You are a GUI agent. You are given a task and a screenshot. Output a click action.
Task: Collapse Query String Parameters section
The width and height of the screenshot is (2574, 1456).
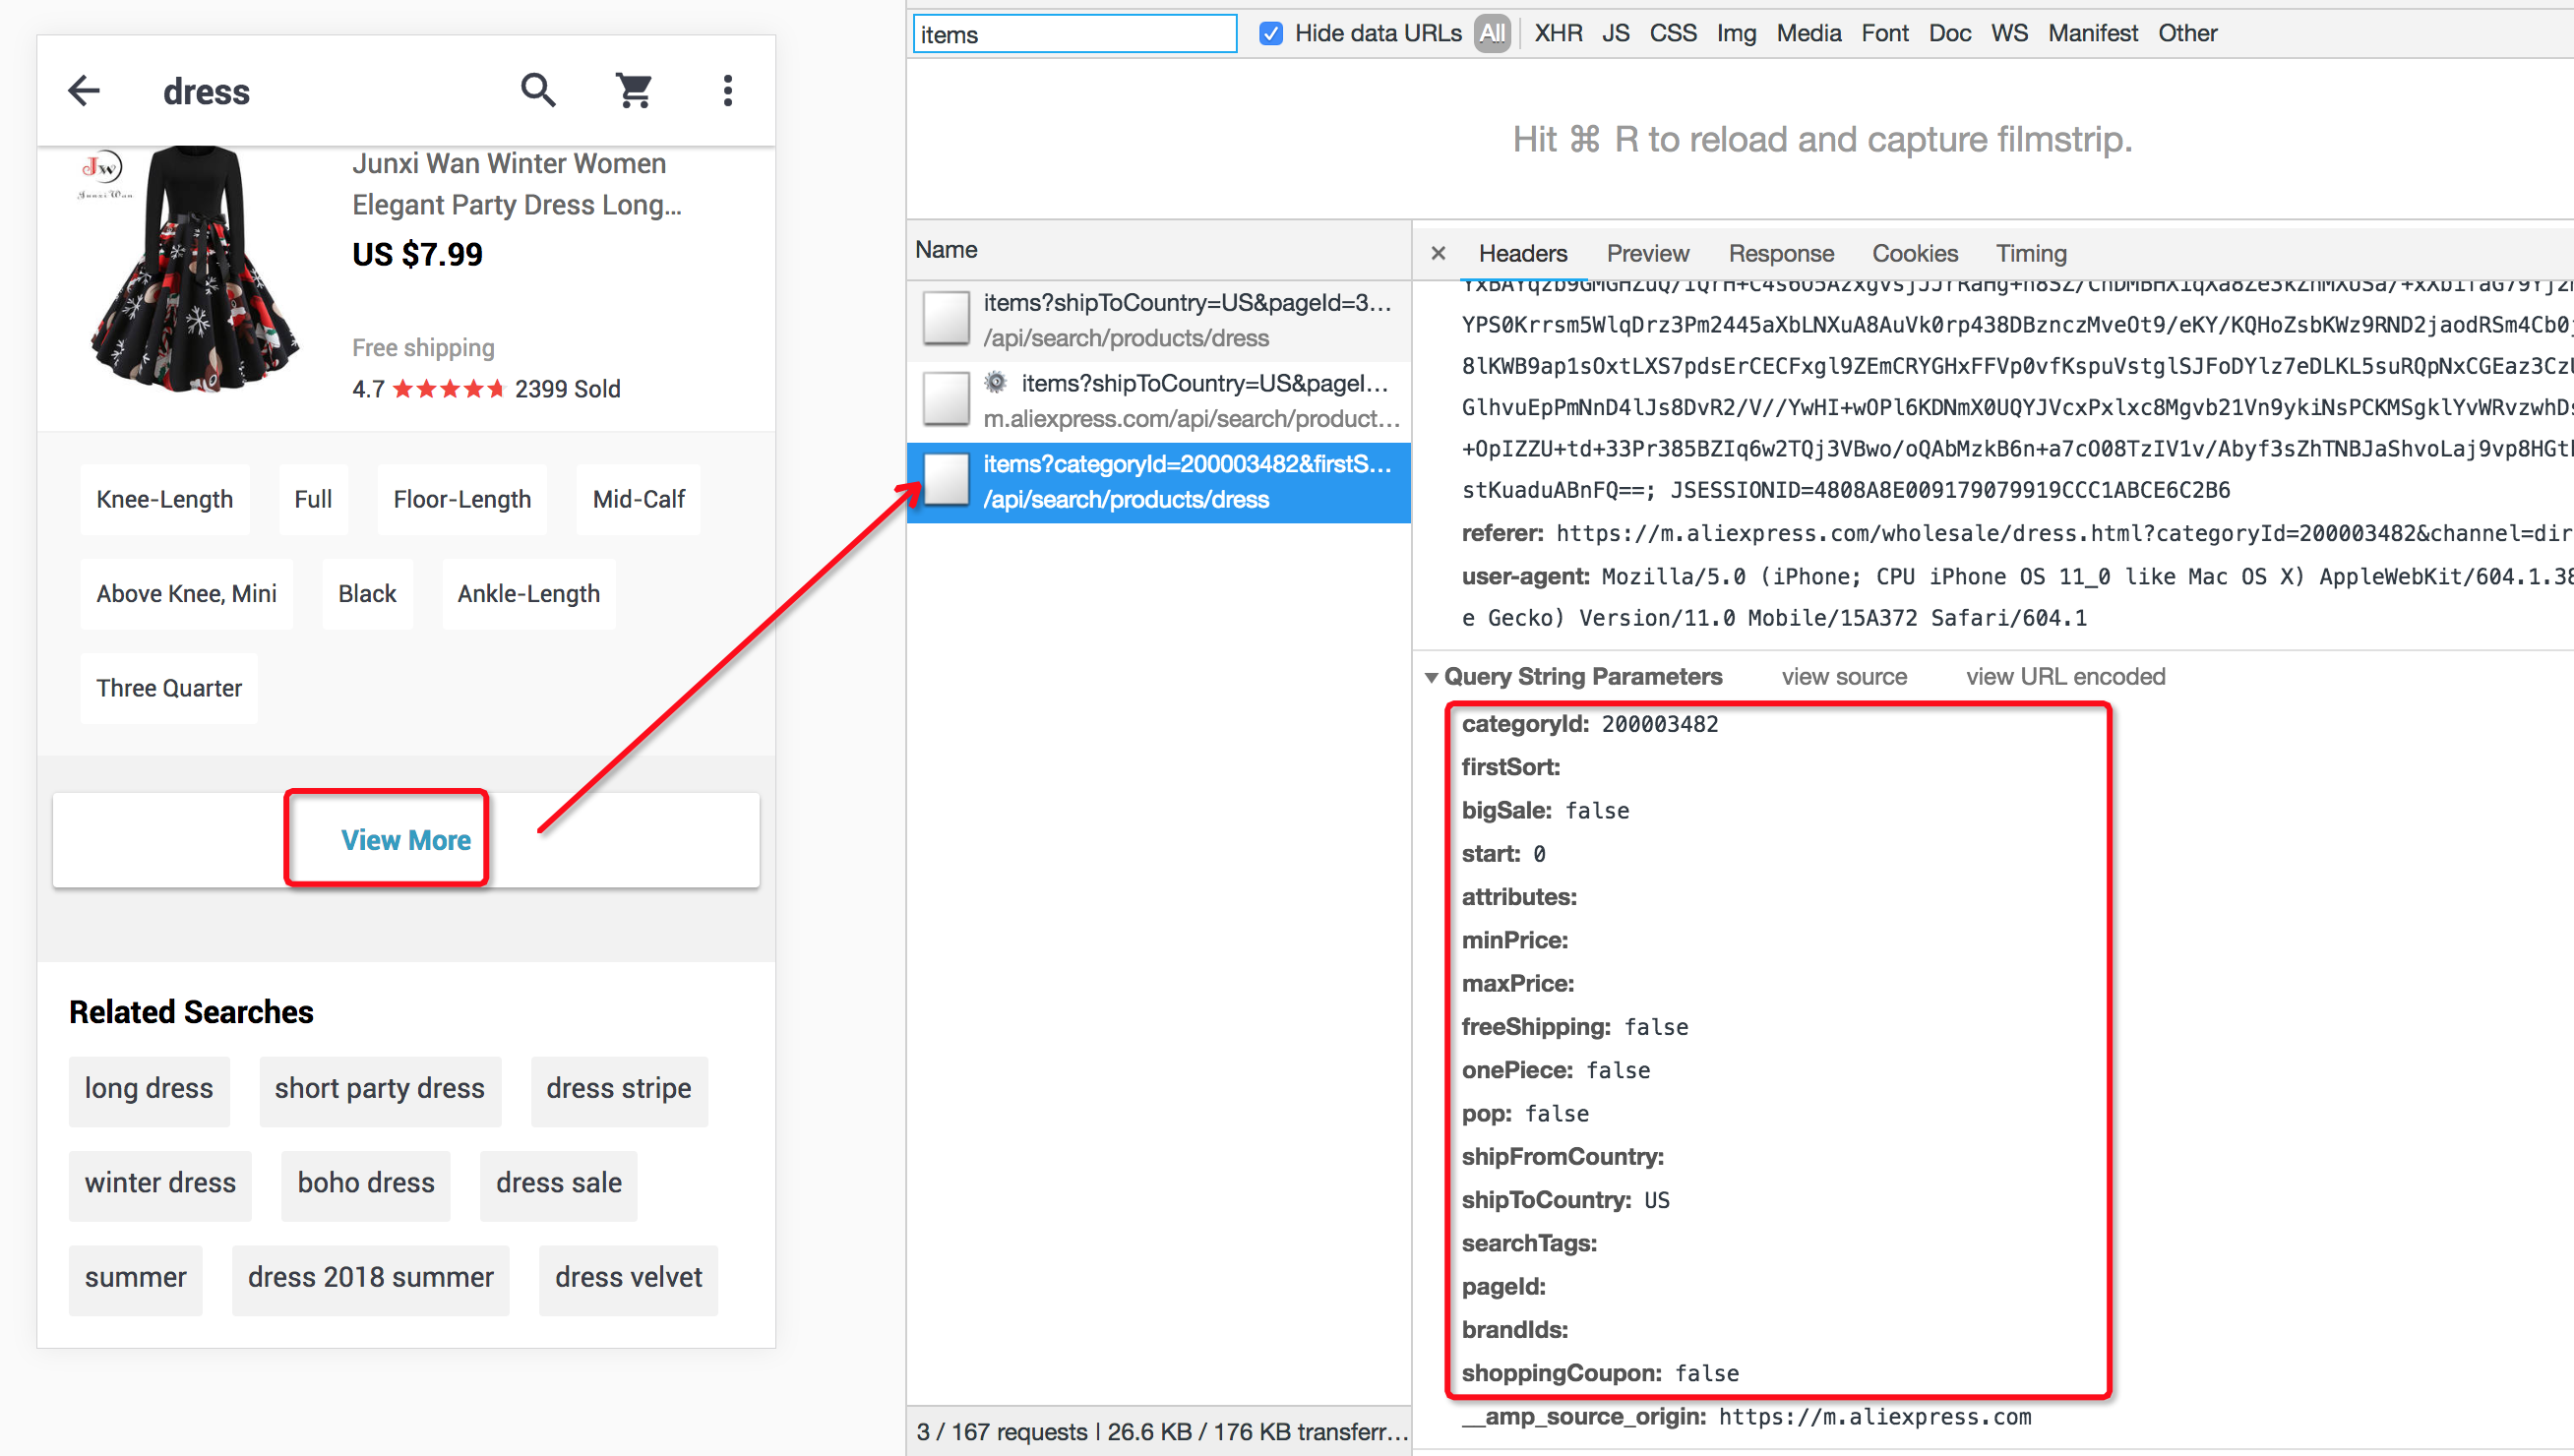pos(1431,677)
